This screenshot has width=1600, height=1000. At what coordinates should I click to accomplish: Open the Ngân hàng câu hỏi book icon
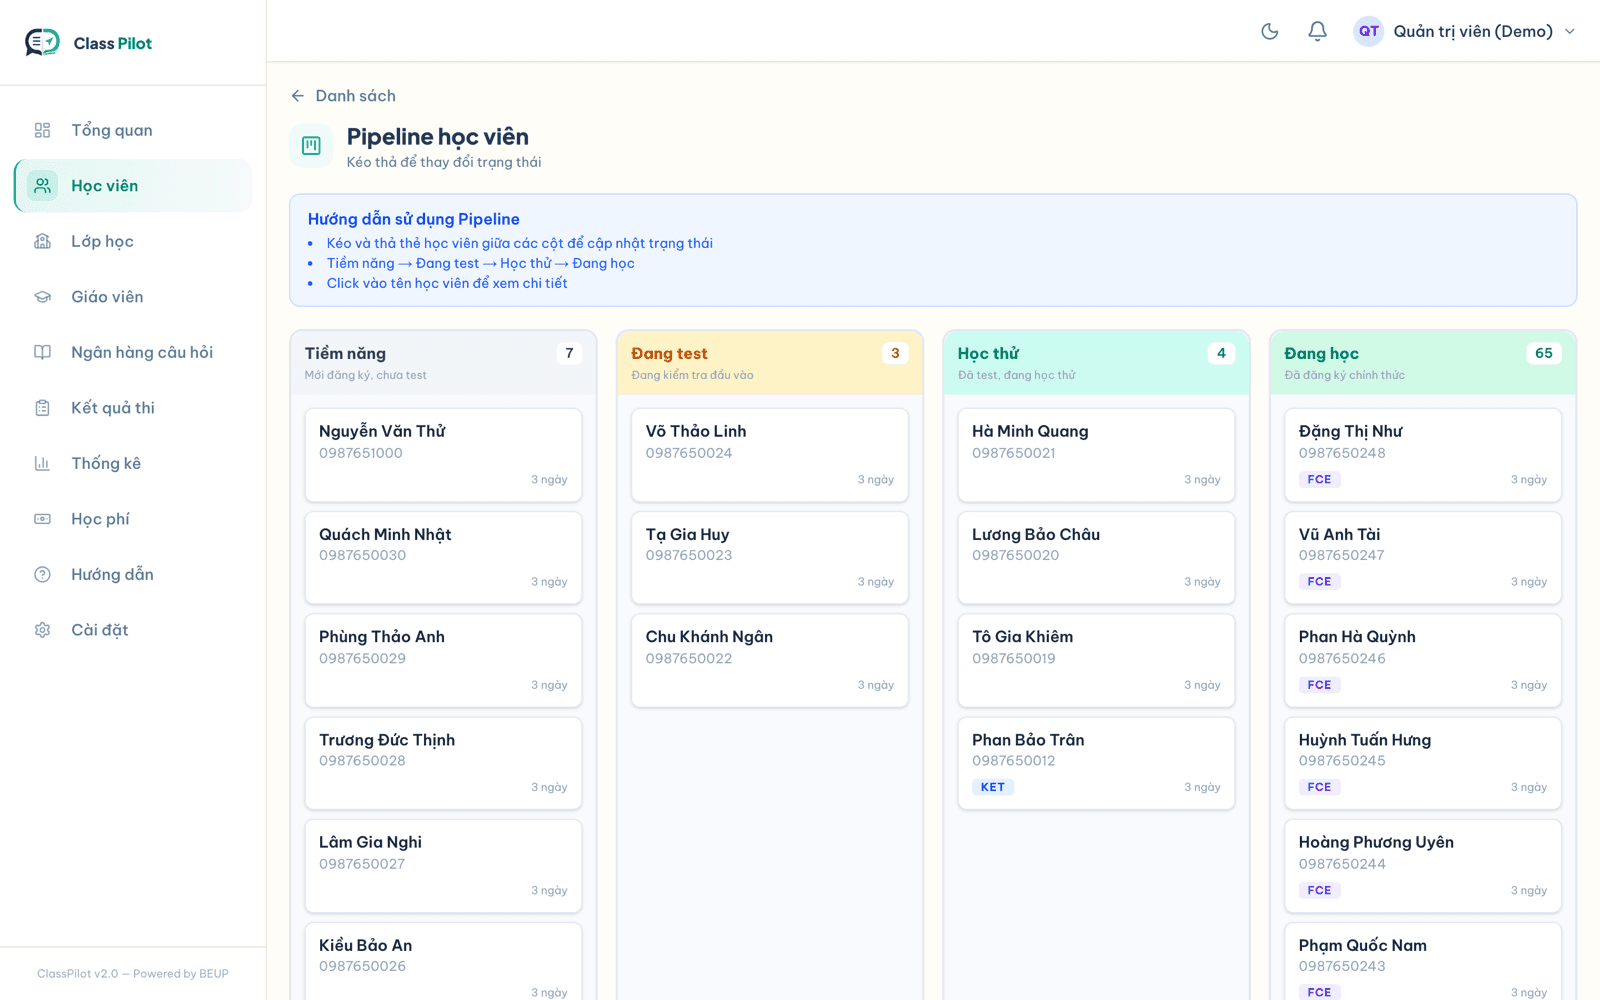tap(42, 352)
